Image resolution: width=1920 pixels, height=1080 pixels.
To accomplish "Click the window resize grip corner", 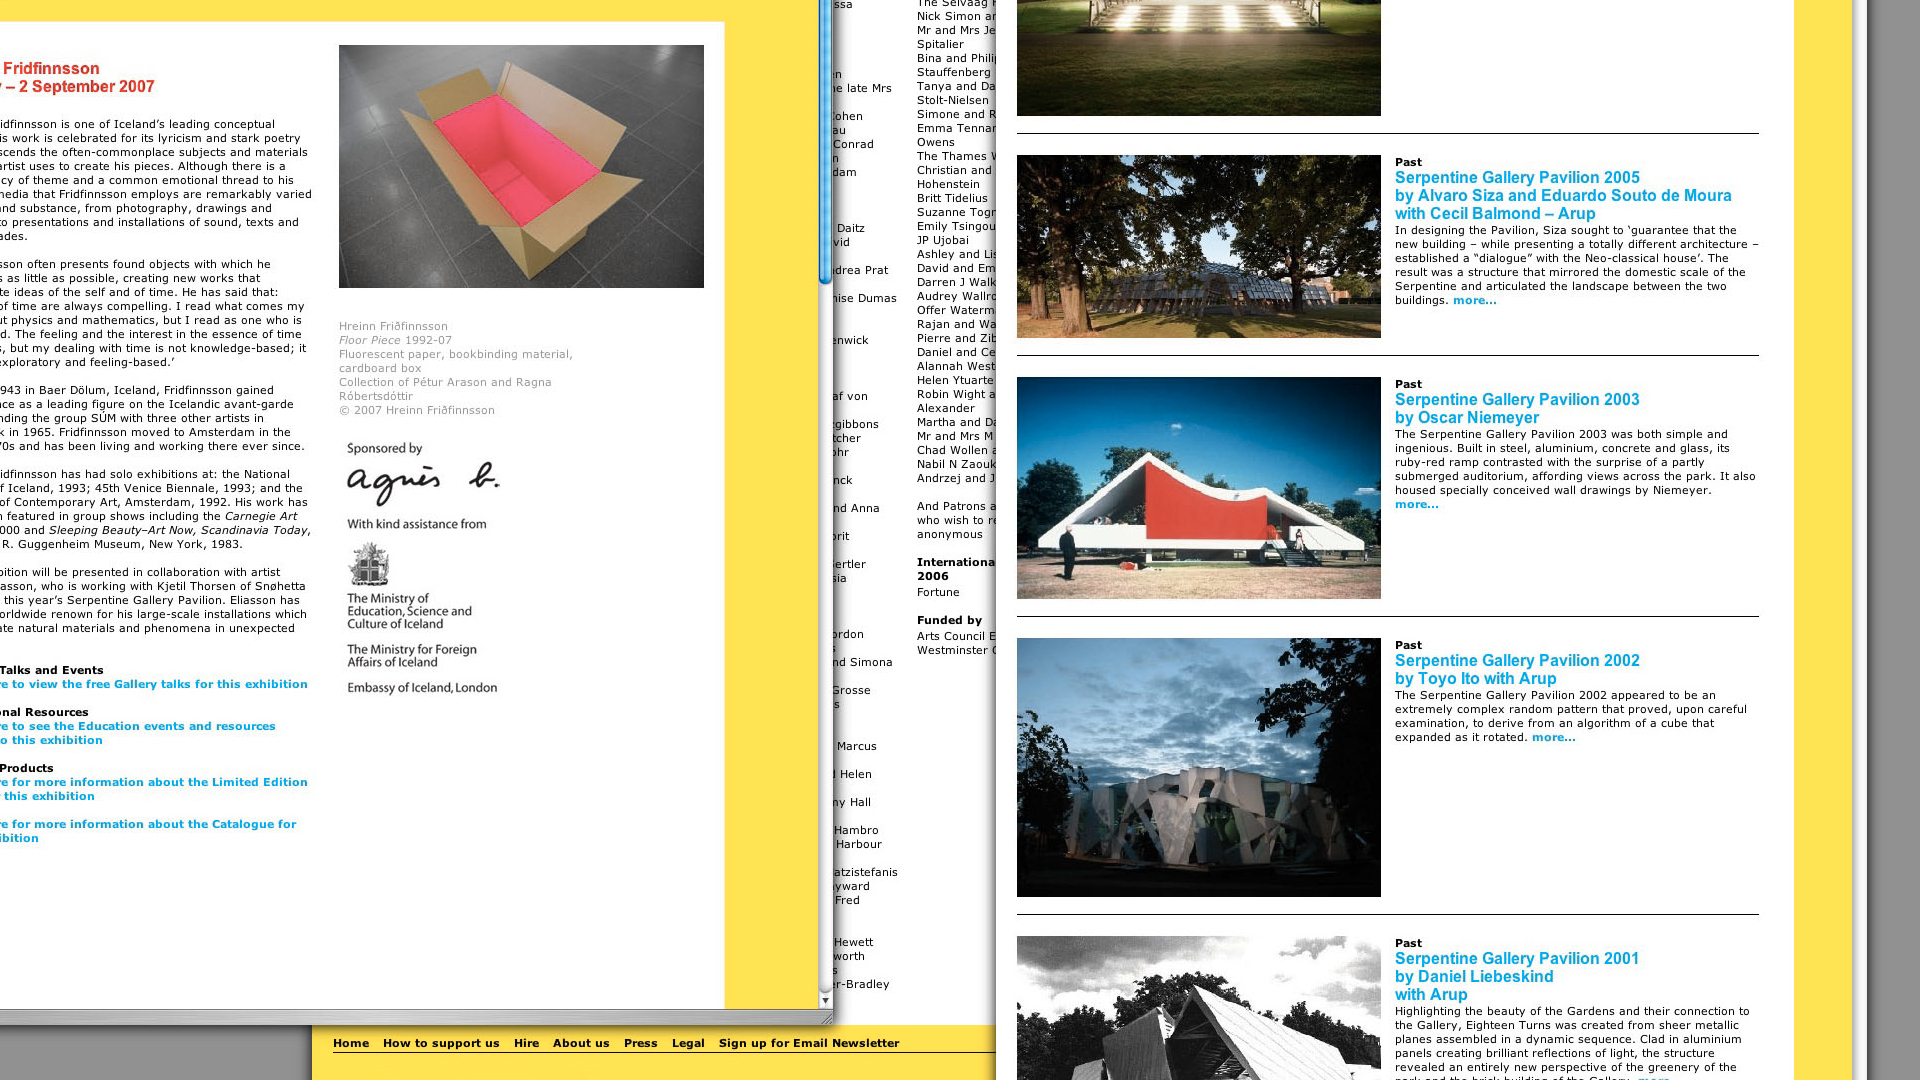I will 826,1018.
